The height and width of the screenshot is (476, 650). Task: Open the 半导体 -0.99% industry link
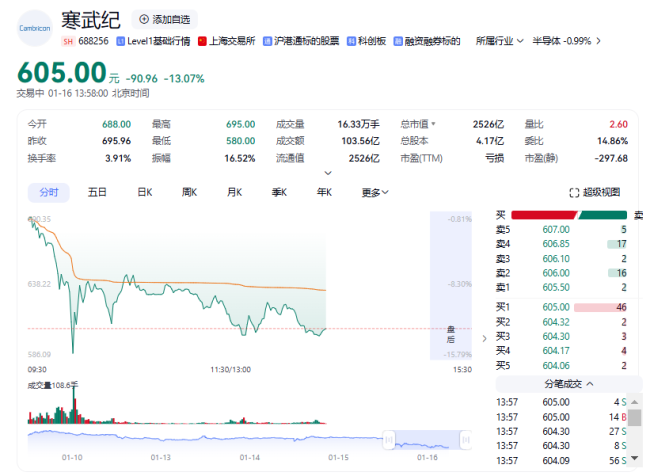[562, 41]
